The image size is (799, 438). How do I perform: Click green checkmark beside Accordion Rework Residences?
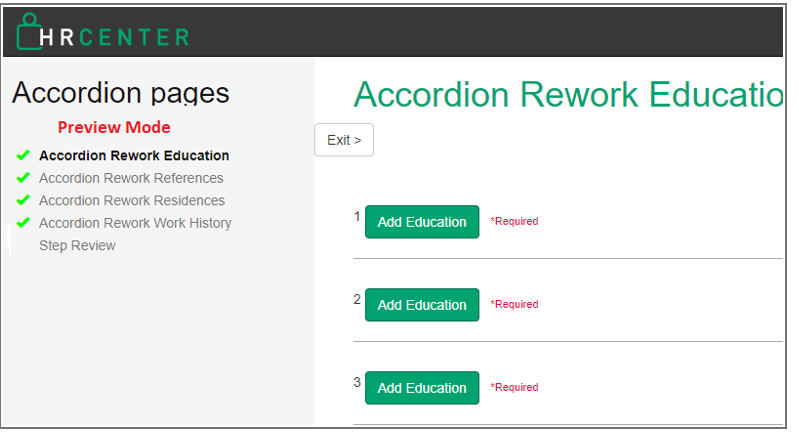click(x=23, y=200)
